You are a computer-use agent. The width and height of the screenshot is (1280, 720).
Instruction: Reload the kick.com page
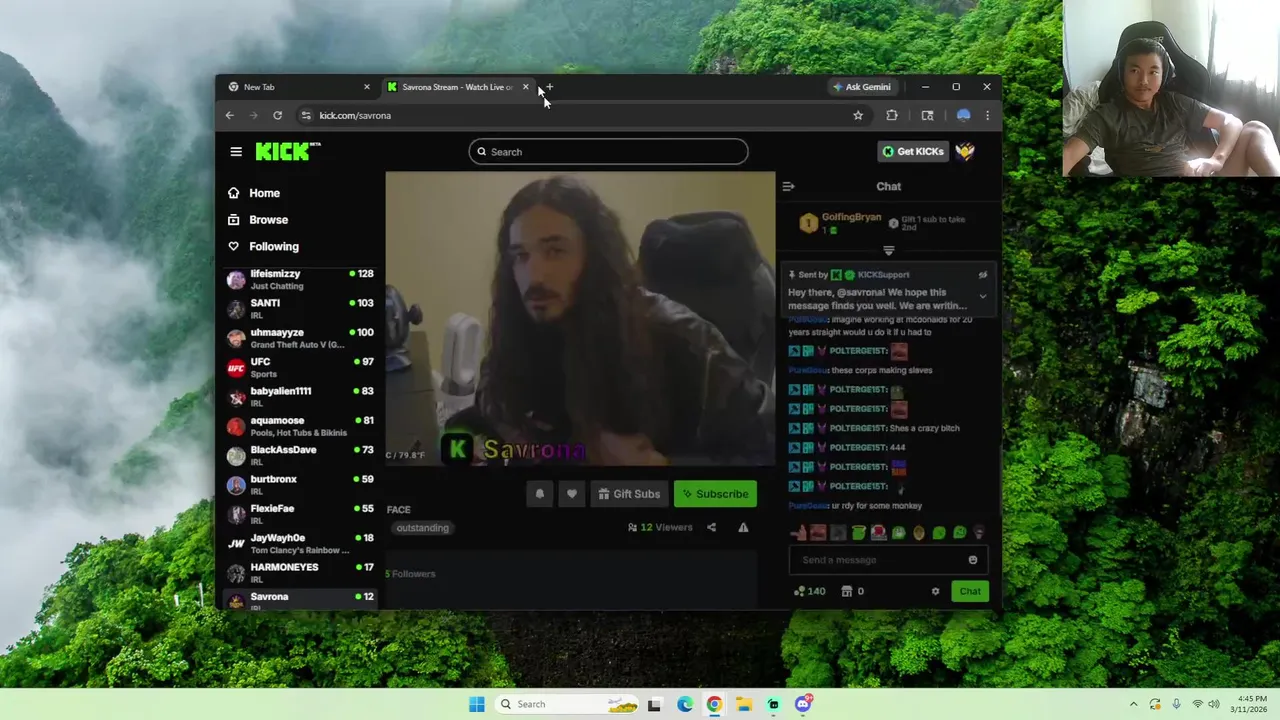point(278,115)
